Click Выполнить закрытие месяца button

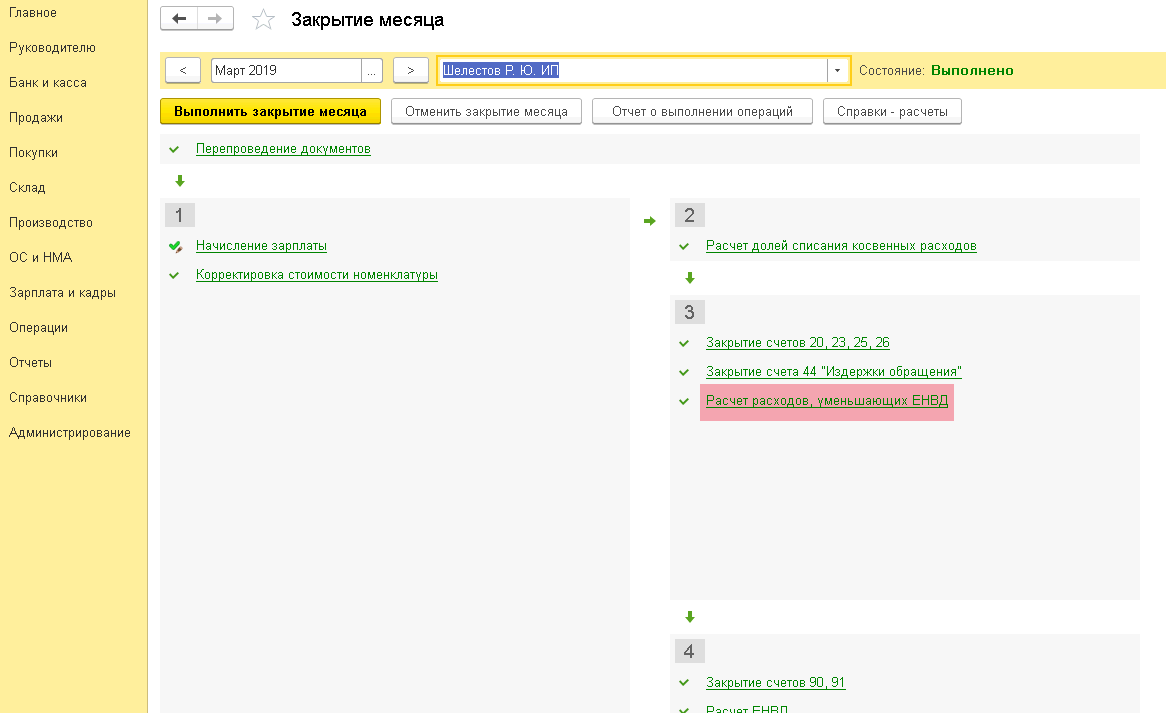(x=271, y=112)
